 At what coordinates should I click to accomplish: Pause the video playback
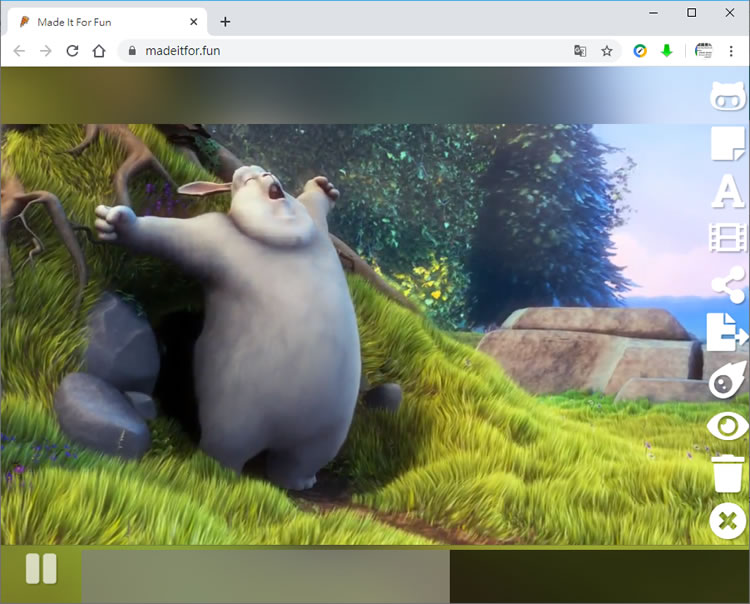coord(41,569)
